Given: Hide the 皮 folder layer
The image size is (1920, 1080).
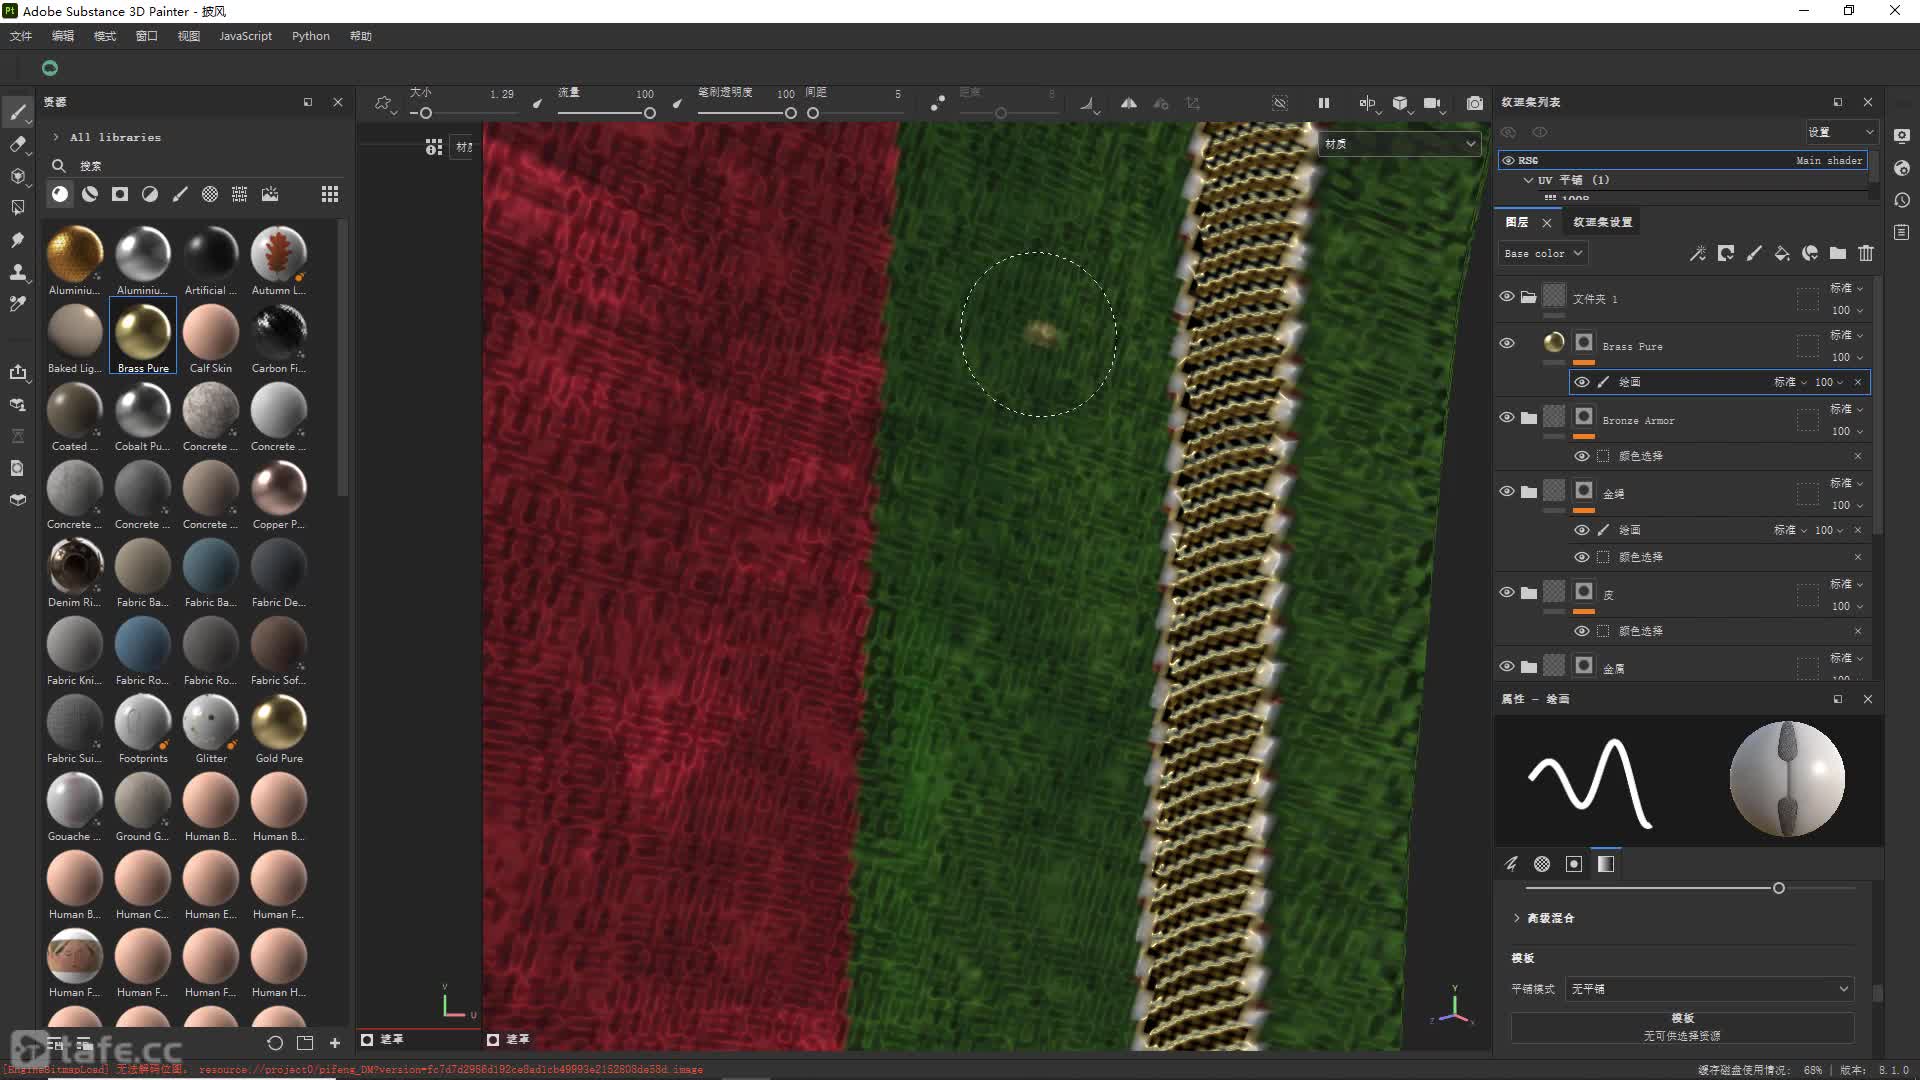Looking at the screenshot, I should pos(1507,592).
